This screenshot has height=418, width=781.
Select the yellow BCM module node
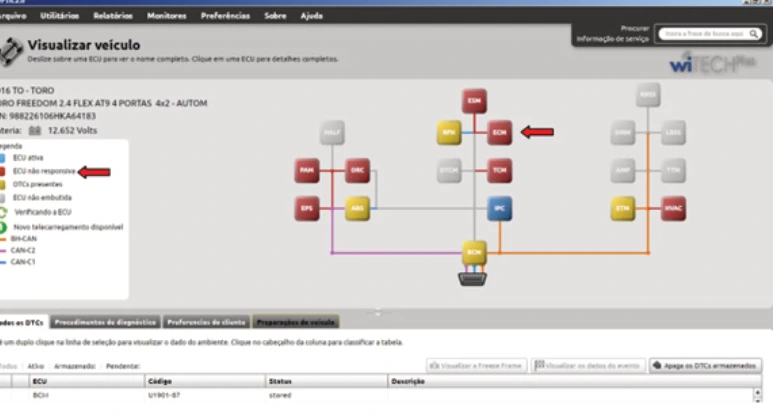click(x=474, y=253)
